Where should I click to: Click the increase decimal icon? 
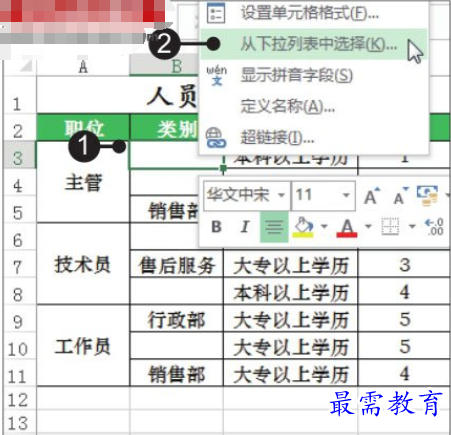pyautogui.click(x=435, y=227)
